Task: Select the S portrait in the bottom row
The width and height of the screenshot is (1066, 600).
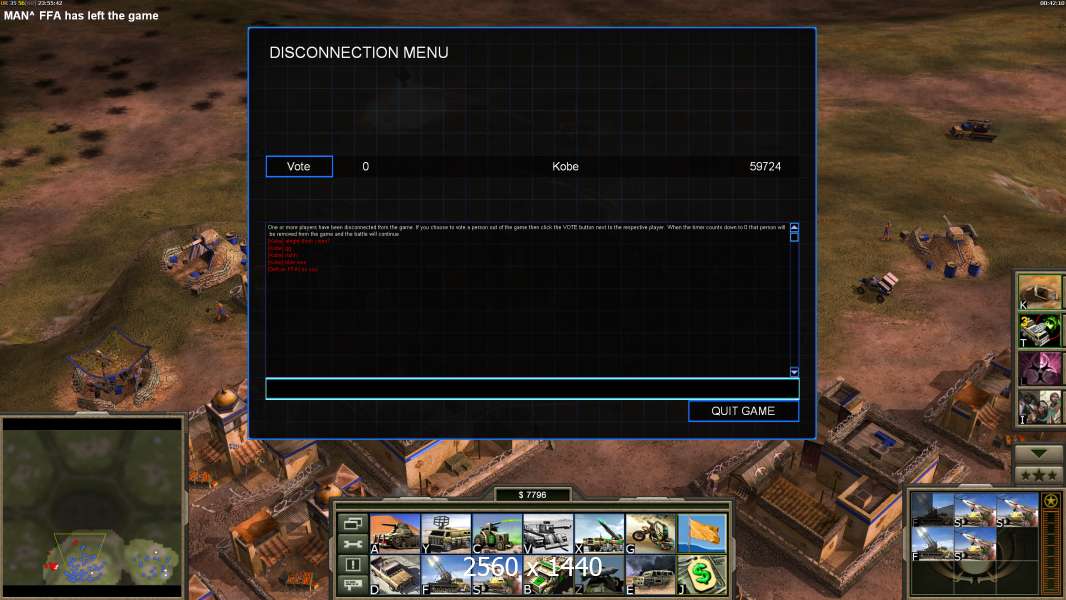Action: tap(975, 544)
